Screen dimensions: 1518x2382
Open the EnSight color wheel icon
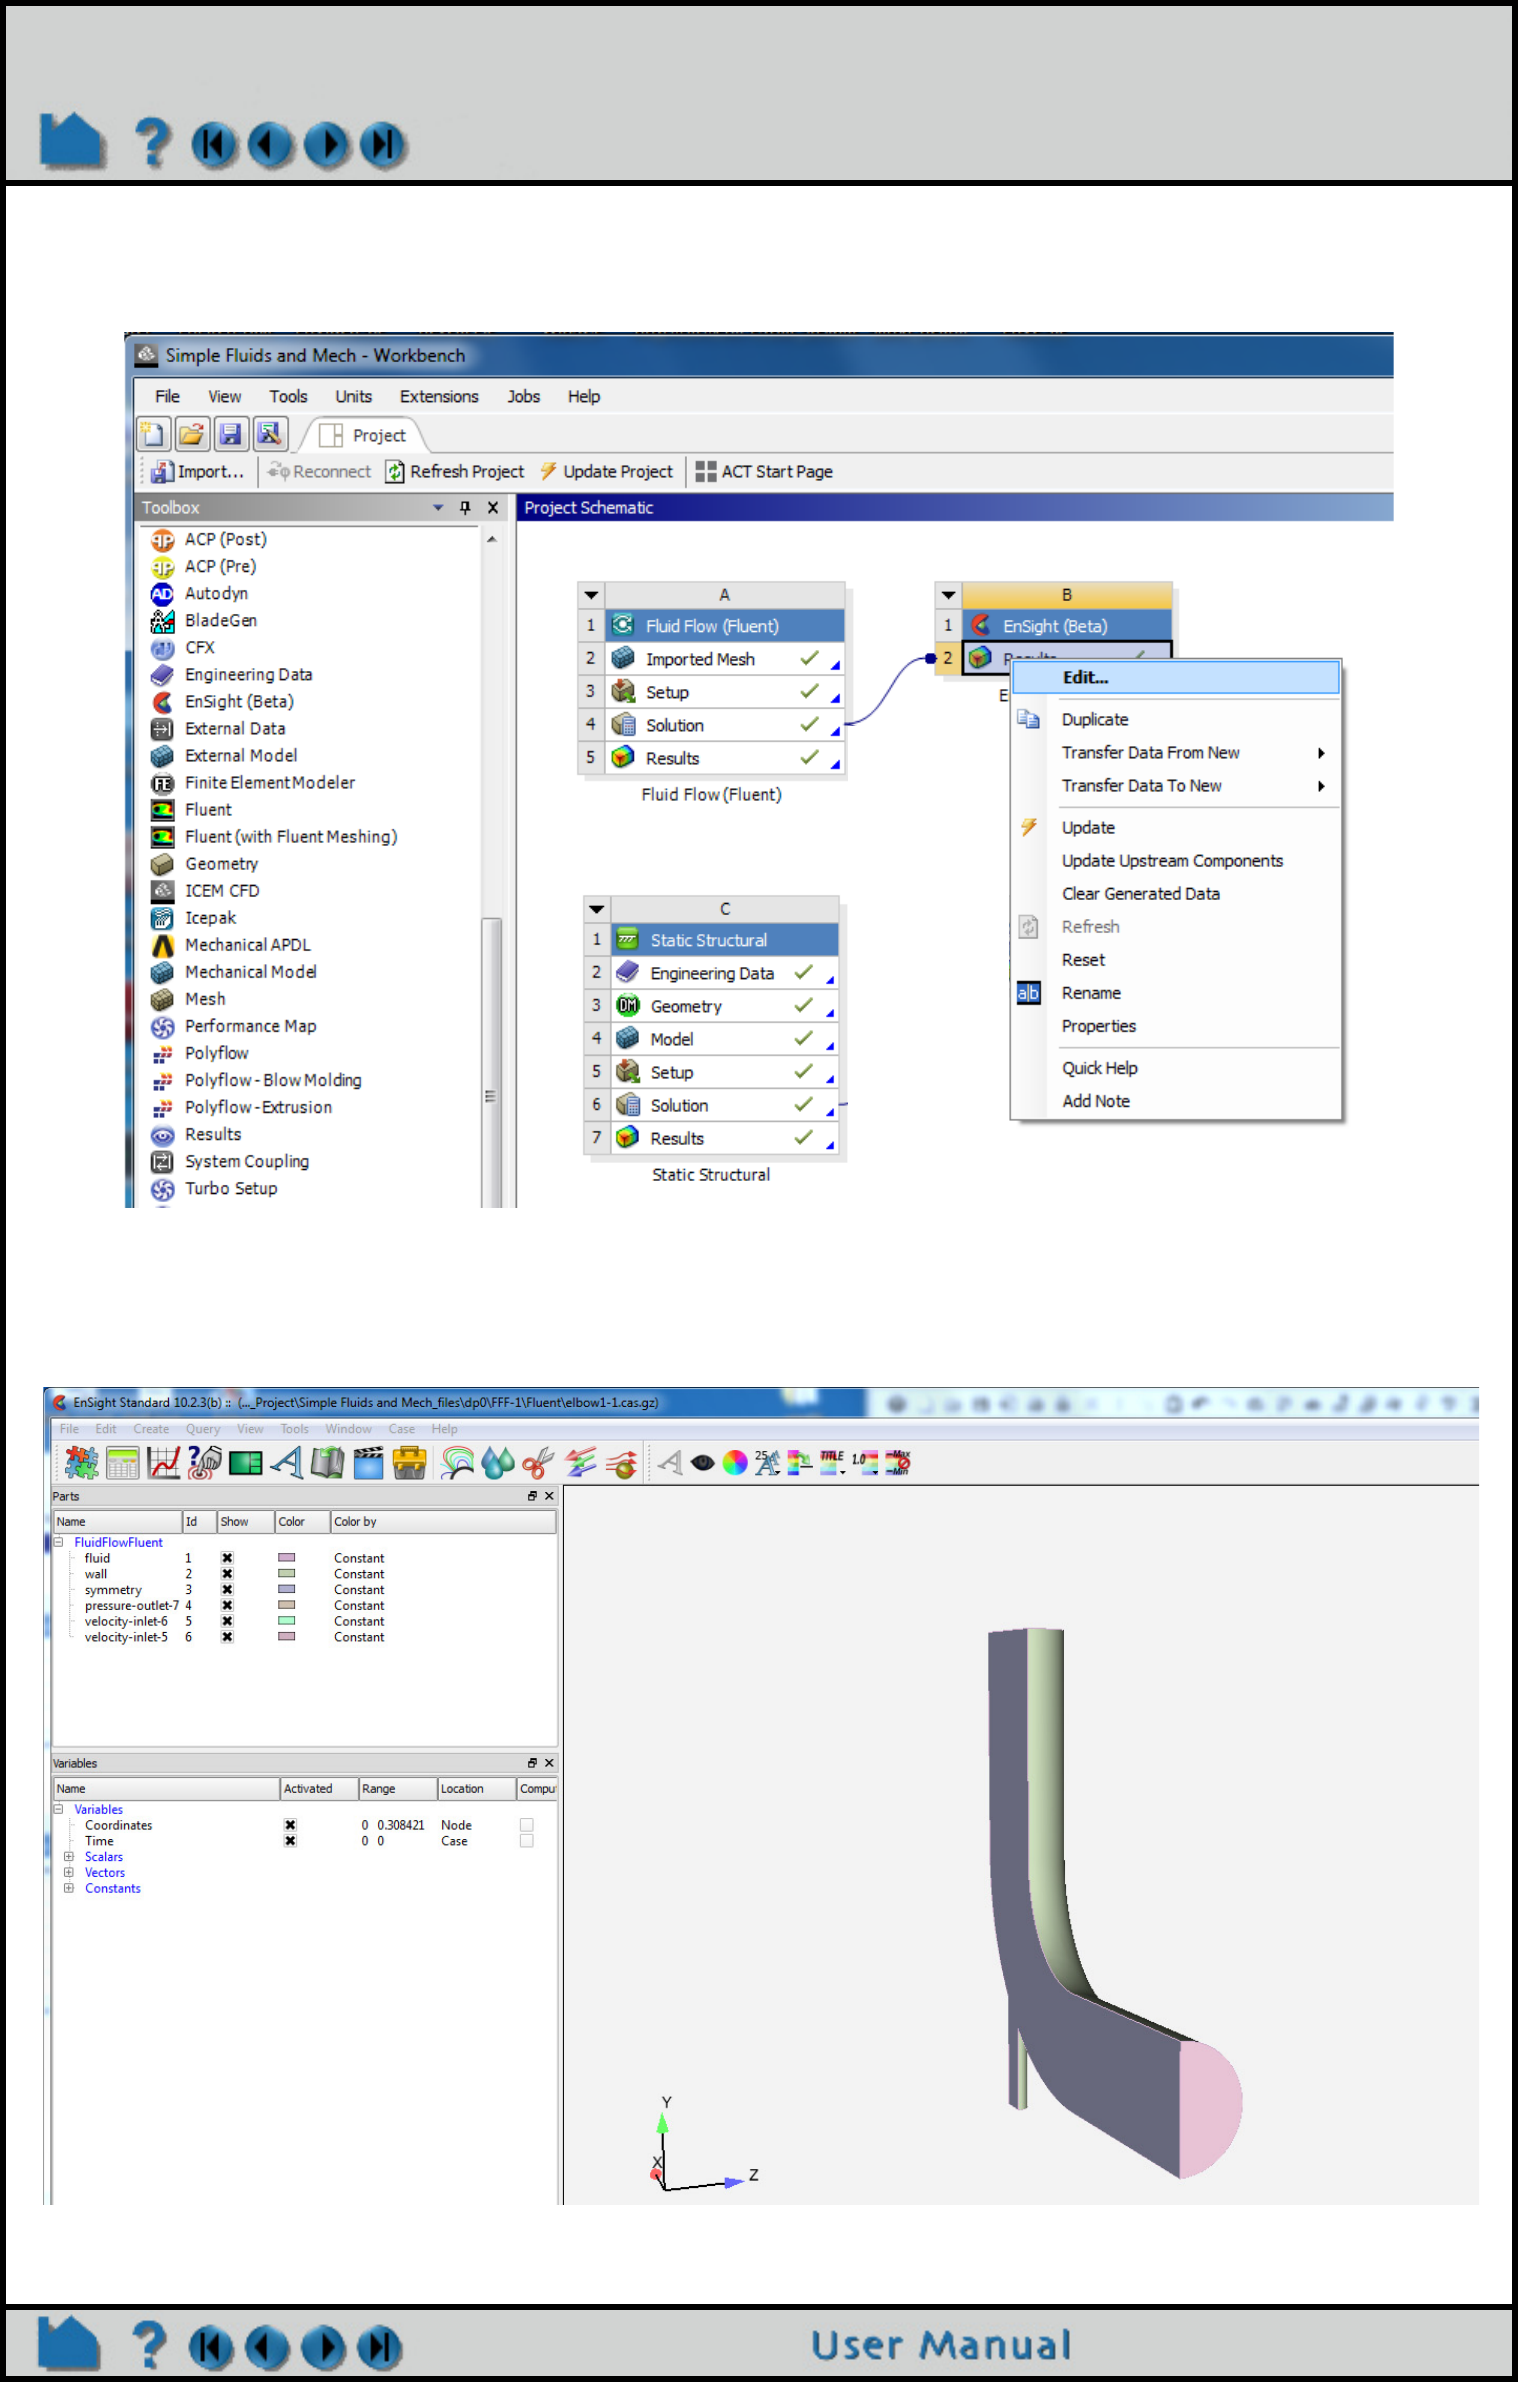coord(735,1463)
